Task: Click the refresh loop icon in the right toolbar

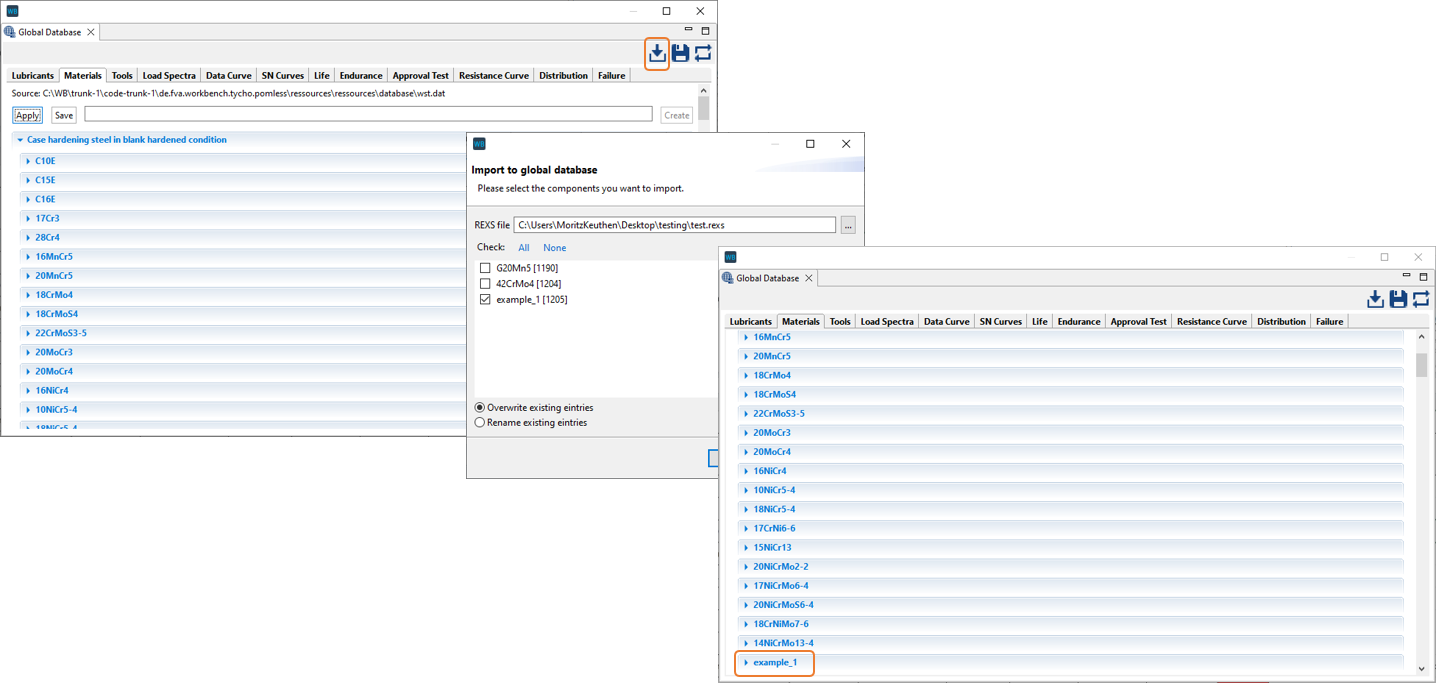Action: (1421, 299)
